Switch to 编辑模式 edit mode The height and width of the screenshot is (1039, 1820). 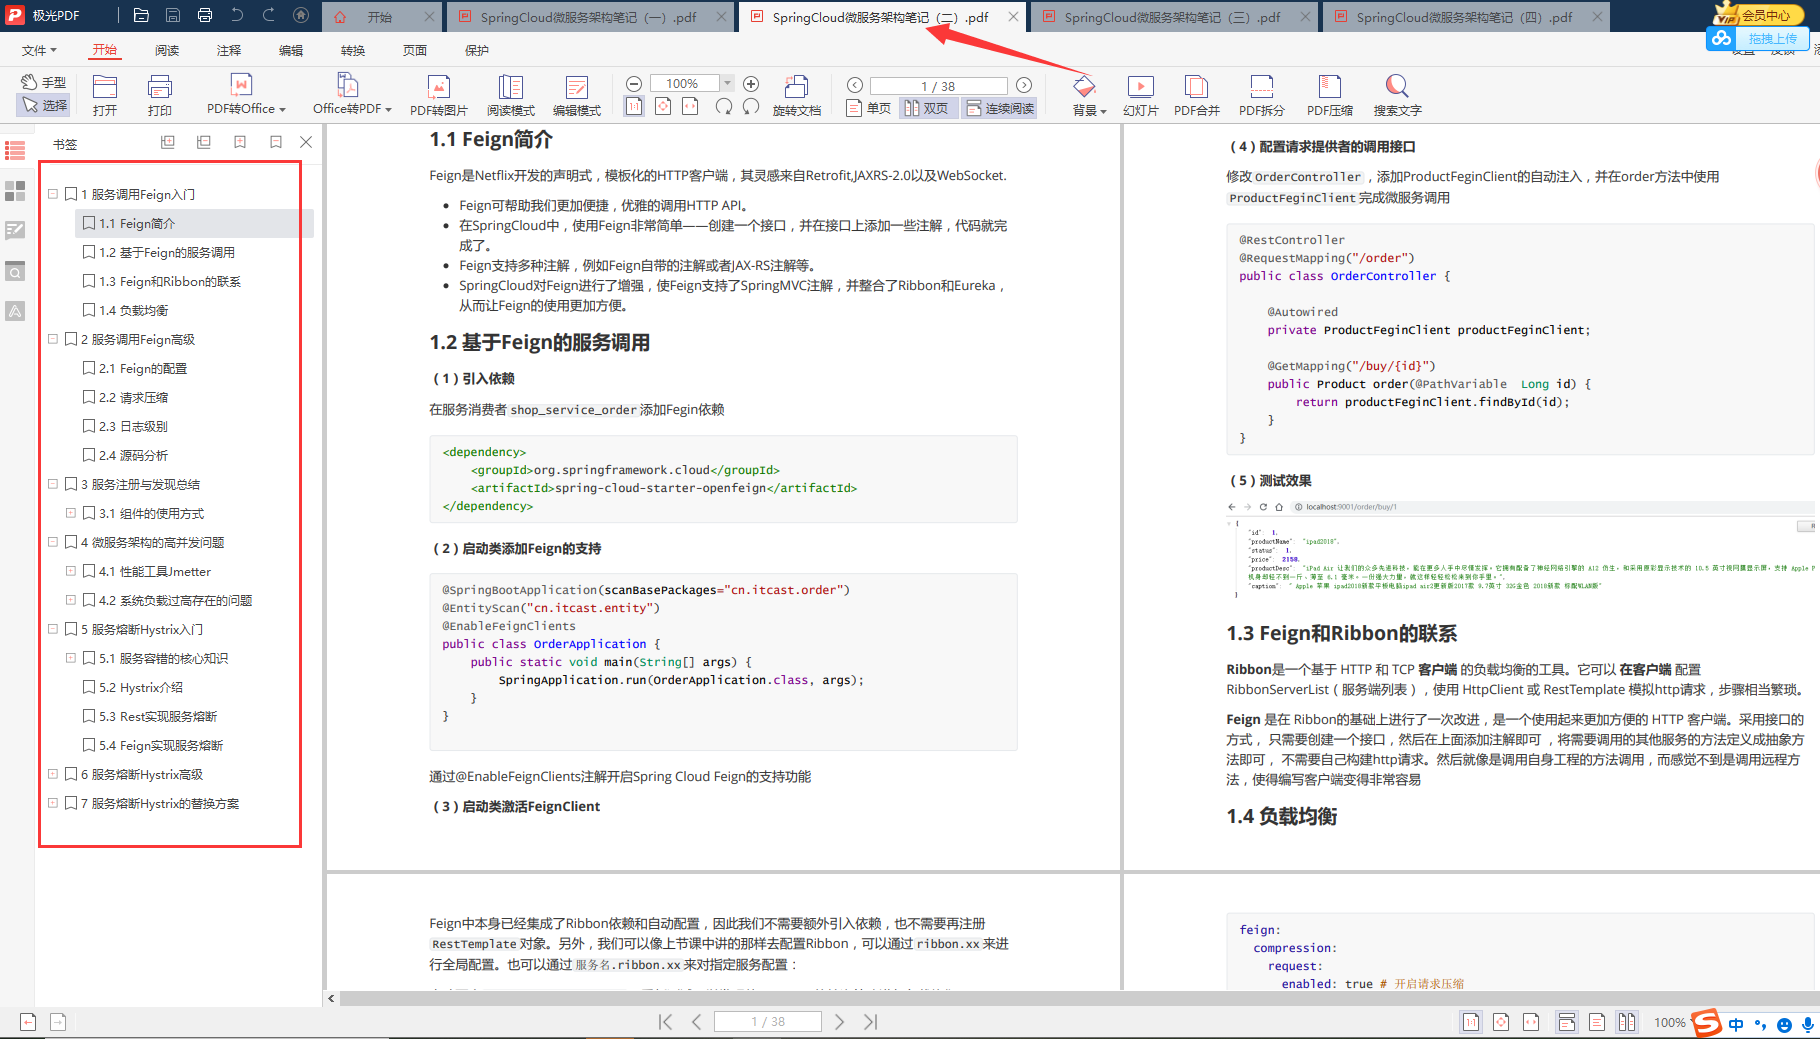(x=577, y=95)
